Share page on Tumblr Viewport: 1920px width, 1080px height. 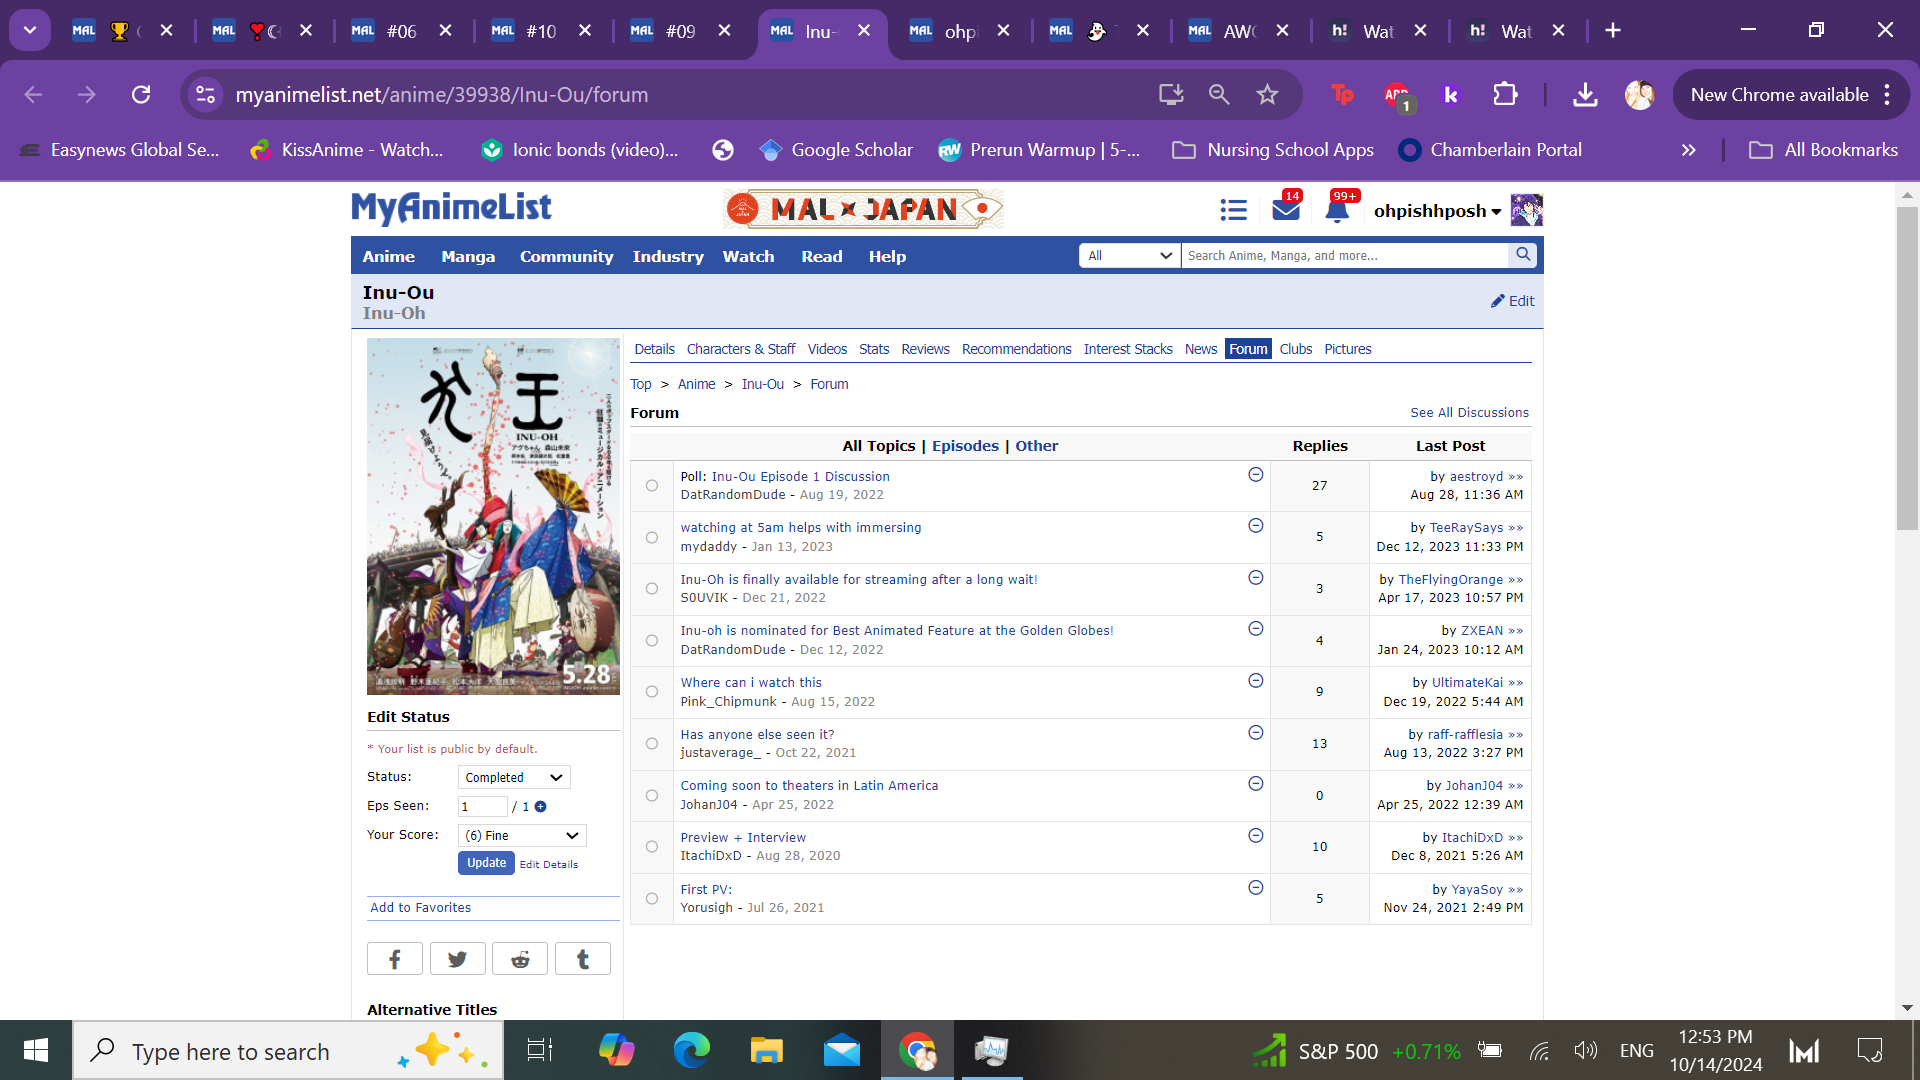[583, 959]
